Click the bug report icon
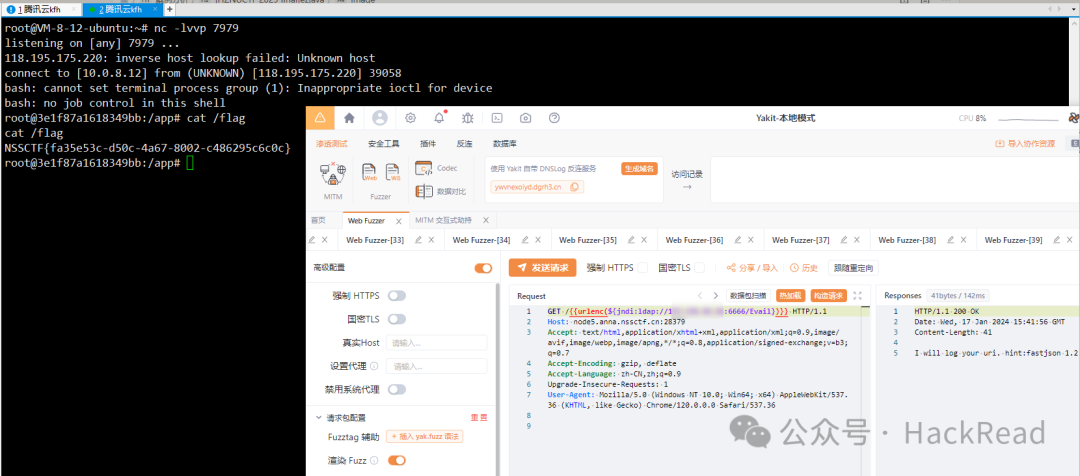The width and height of the screenshot is (1080, 476). pyautogui.click(x=468, y=118)
